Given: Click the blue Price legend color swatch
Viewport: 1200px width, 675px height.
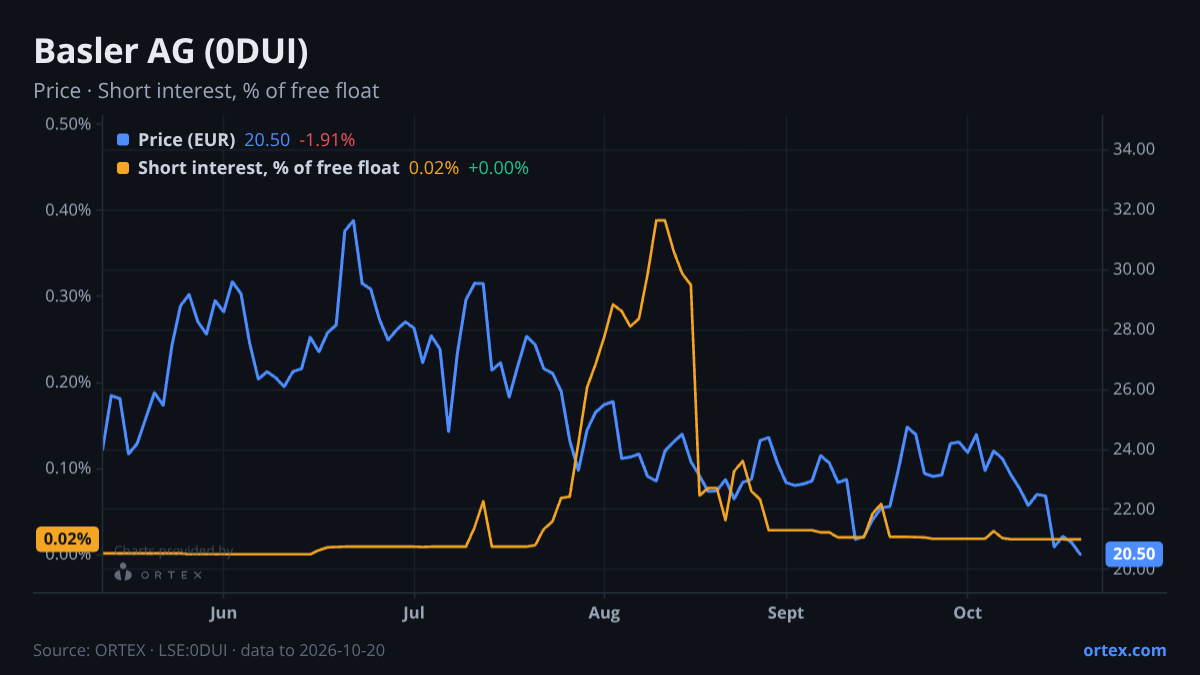Looking at the screenshot, I should click(x=123, y=140).
